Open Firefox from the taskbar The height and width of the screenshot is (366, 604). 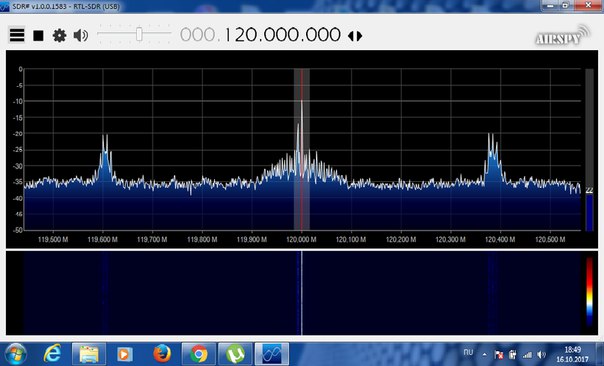[162, 354]
